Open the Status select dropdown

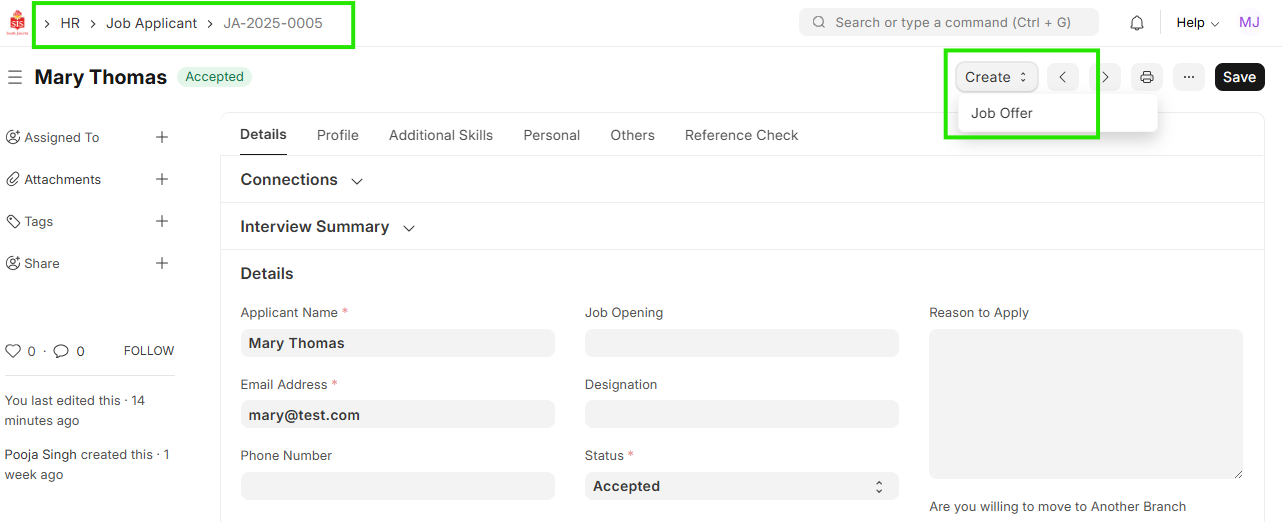(741, 486)
